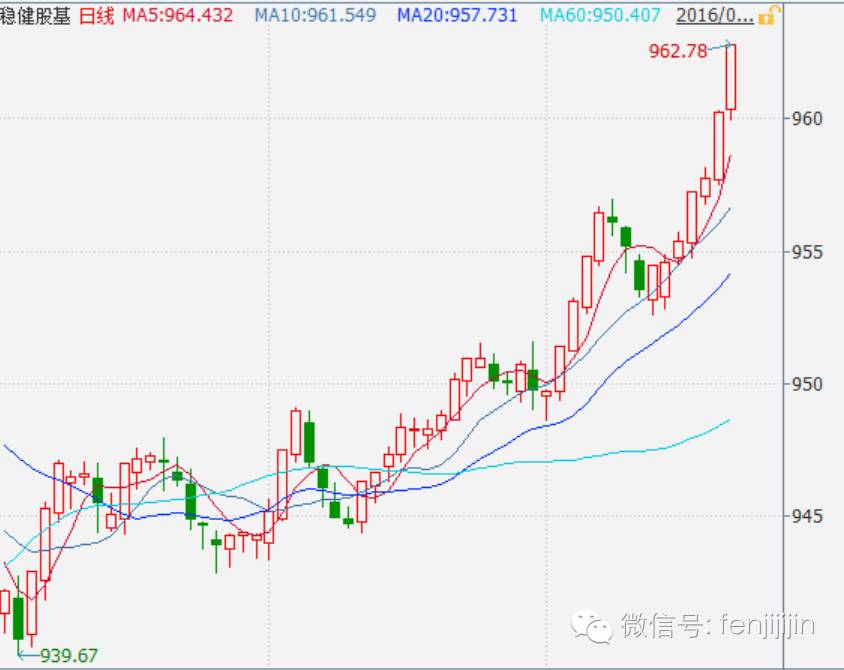Viewport: 844px width, 670px height.
Task: Click the 962.78 high price label
Action: coord(678,51)
